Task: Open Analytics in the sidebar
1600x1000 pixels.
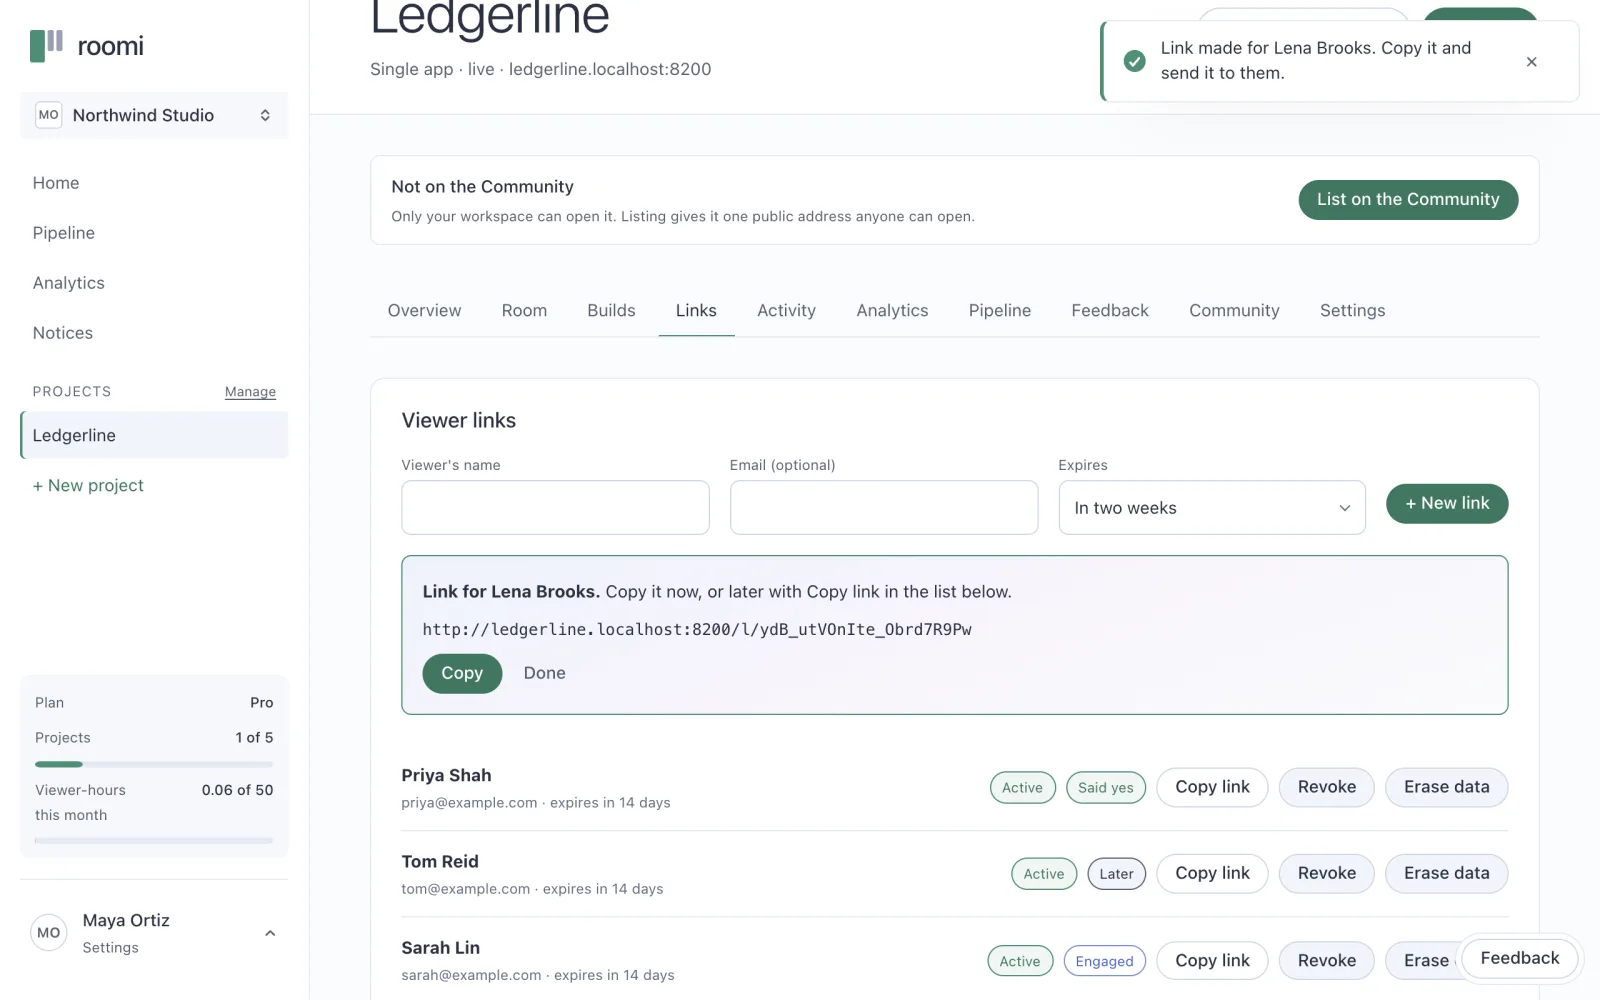Action: click(68, 283)
